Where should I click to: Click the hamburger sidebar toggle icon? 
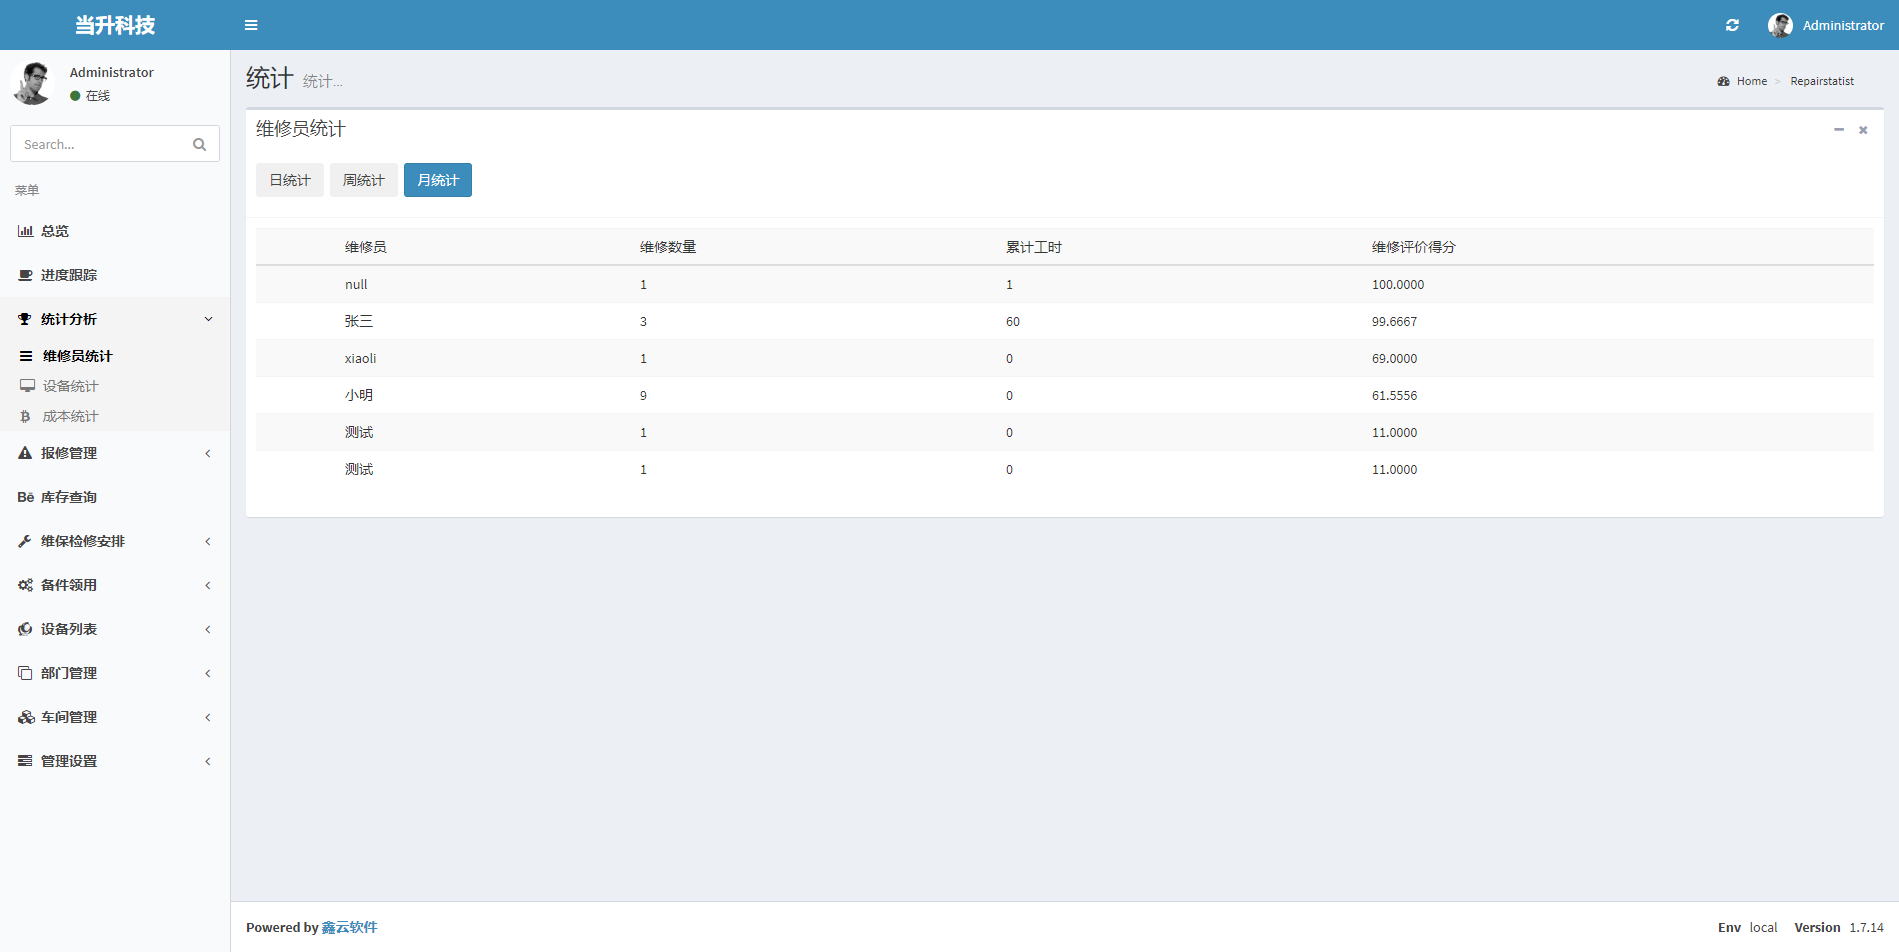point(251,25)
